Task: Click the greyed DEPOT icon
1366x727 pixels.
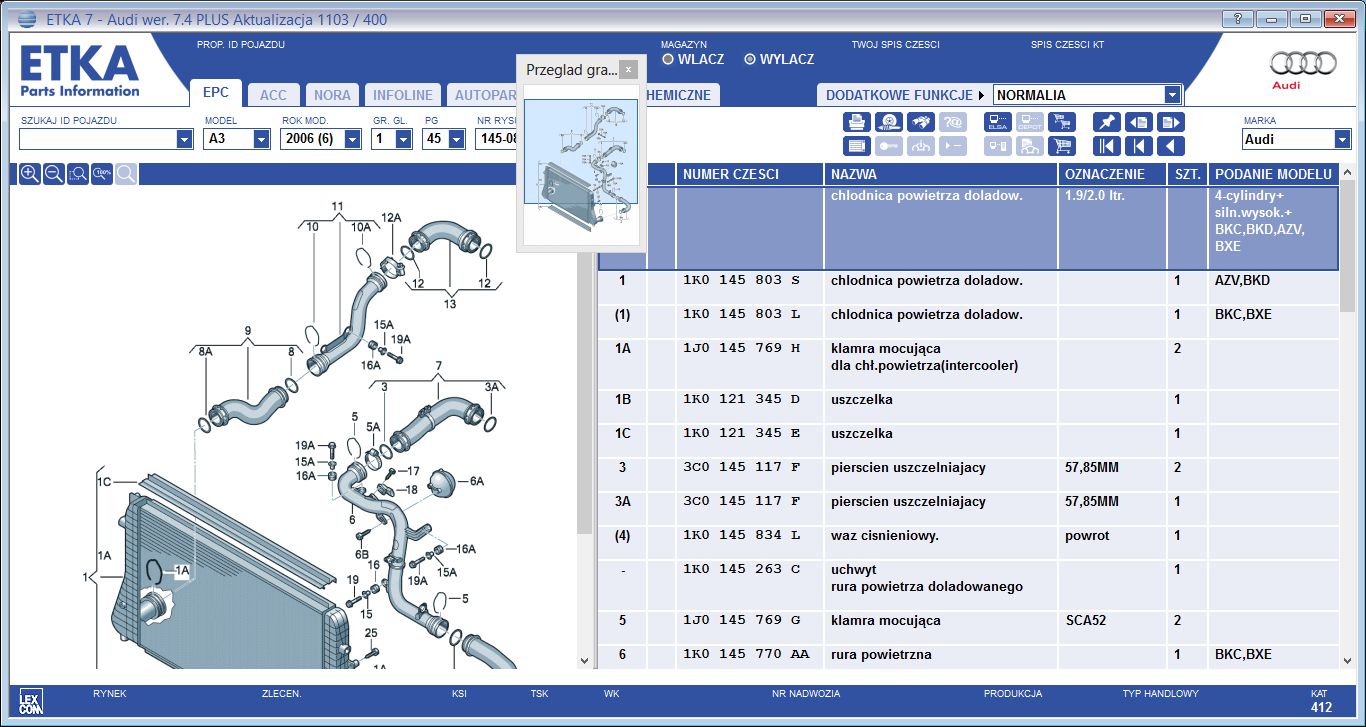Action: click(x=1030, y=122)
